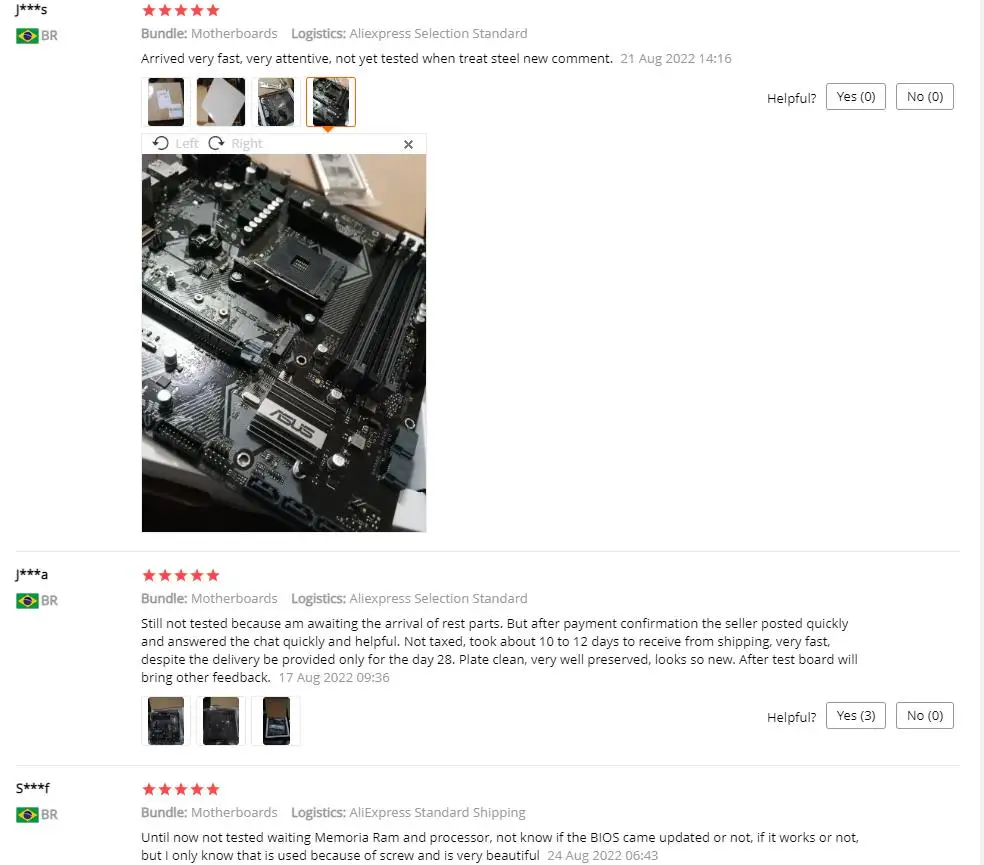Mark J***s review helpful with Yes (0)
Viewport: 984px width, 865px height.
tap(855, 97)
